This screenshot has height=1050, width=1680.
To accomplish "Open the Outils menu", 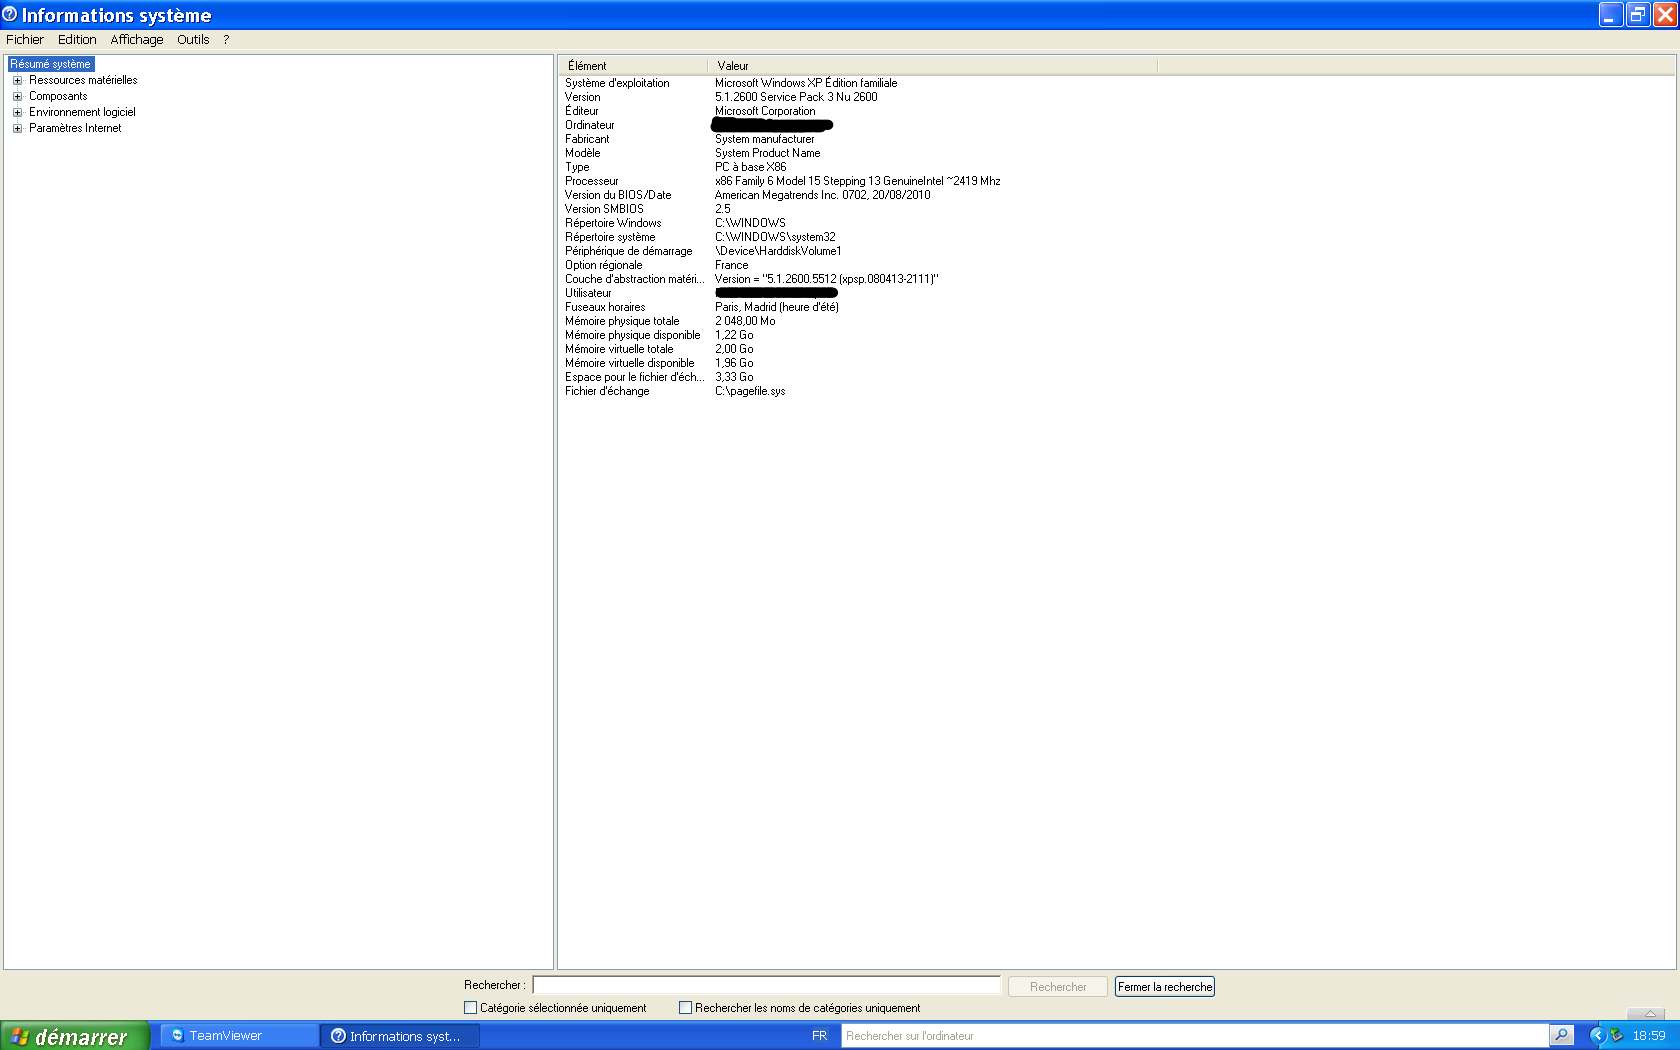I will [193, 40].
